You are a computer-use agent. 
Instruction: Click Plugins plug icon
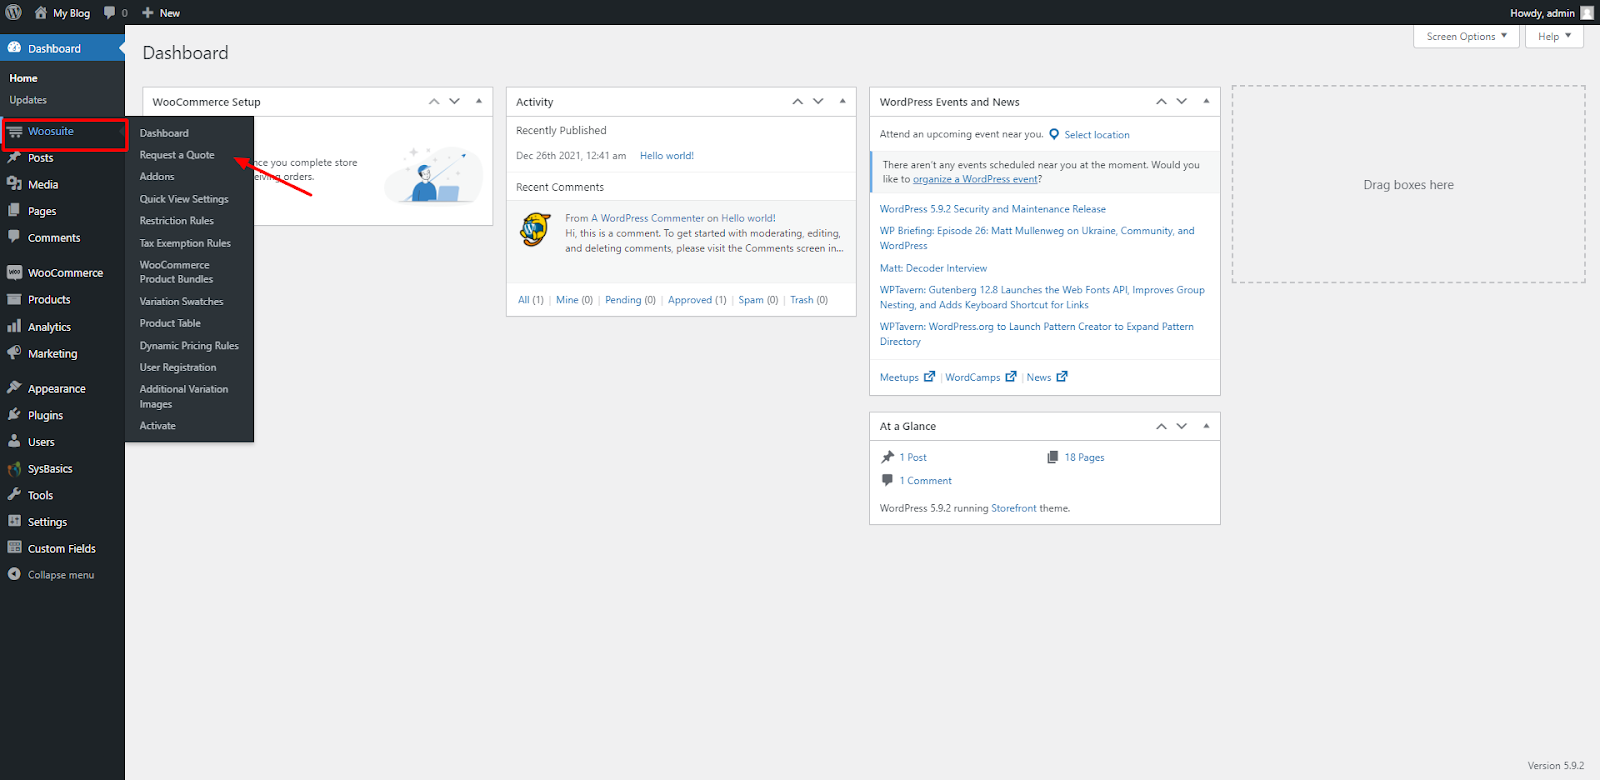(14, 415)
